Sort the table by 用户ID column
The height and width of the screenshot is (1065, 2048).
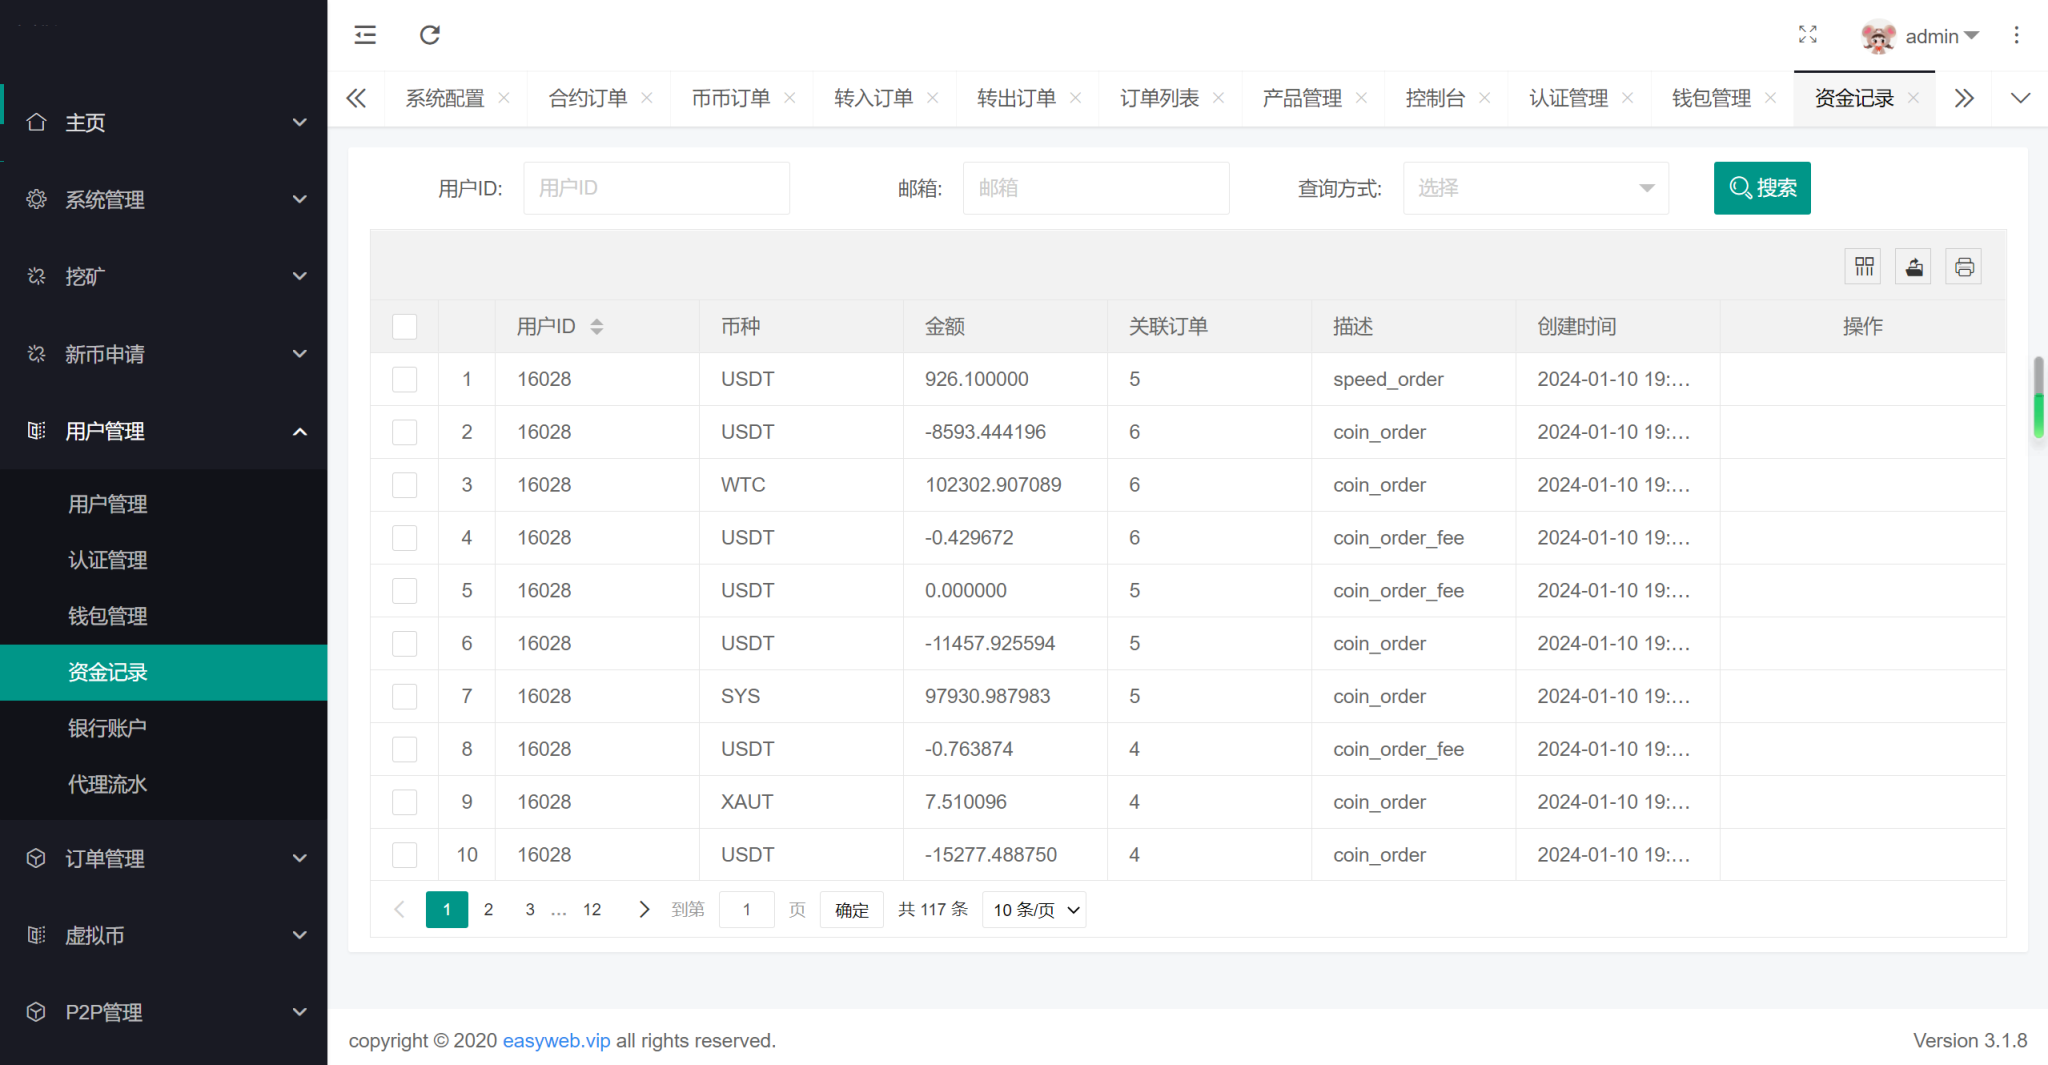tap(596, 327)
